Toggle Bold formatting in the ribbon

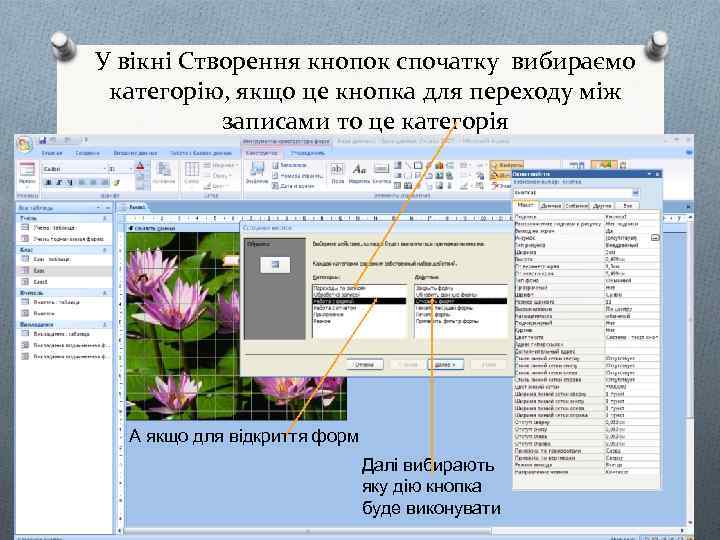click(x=48, y=183)
